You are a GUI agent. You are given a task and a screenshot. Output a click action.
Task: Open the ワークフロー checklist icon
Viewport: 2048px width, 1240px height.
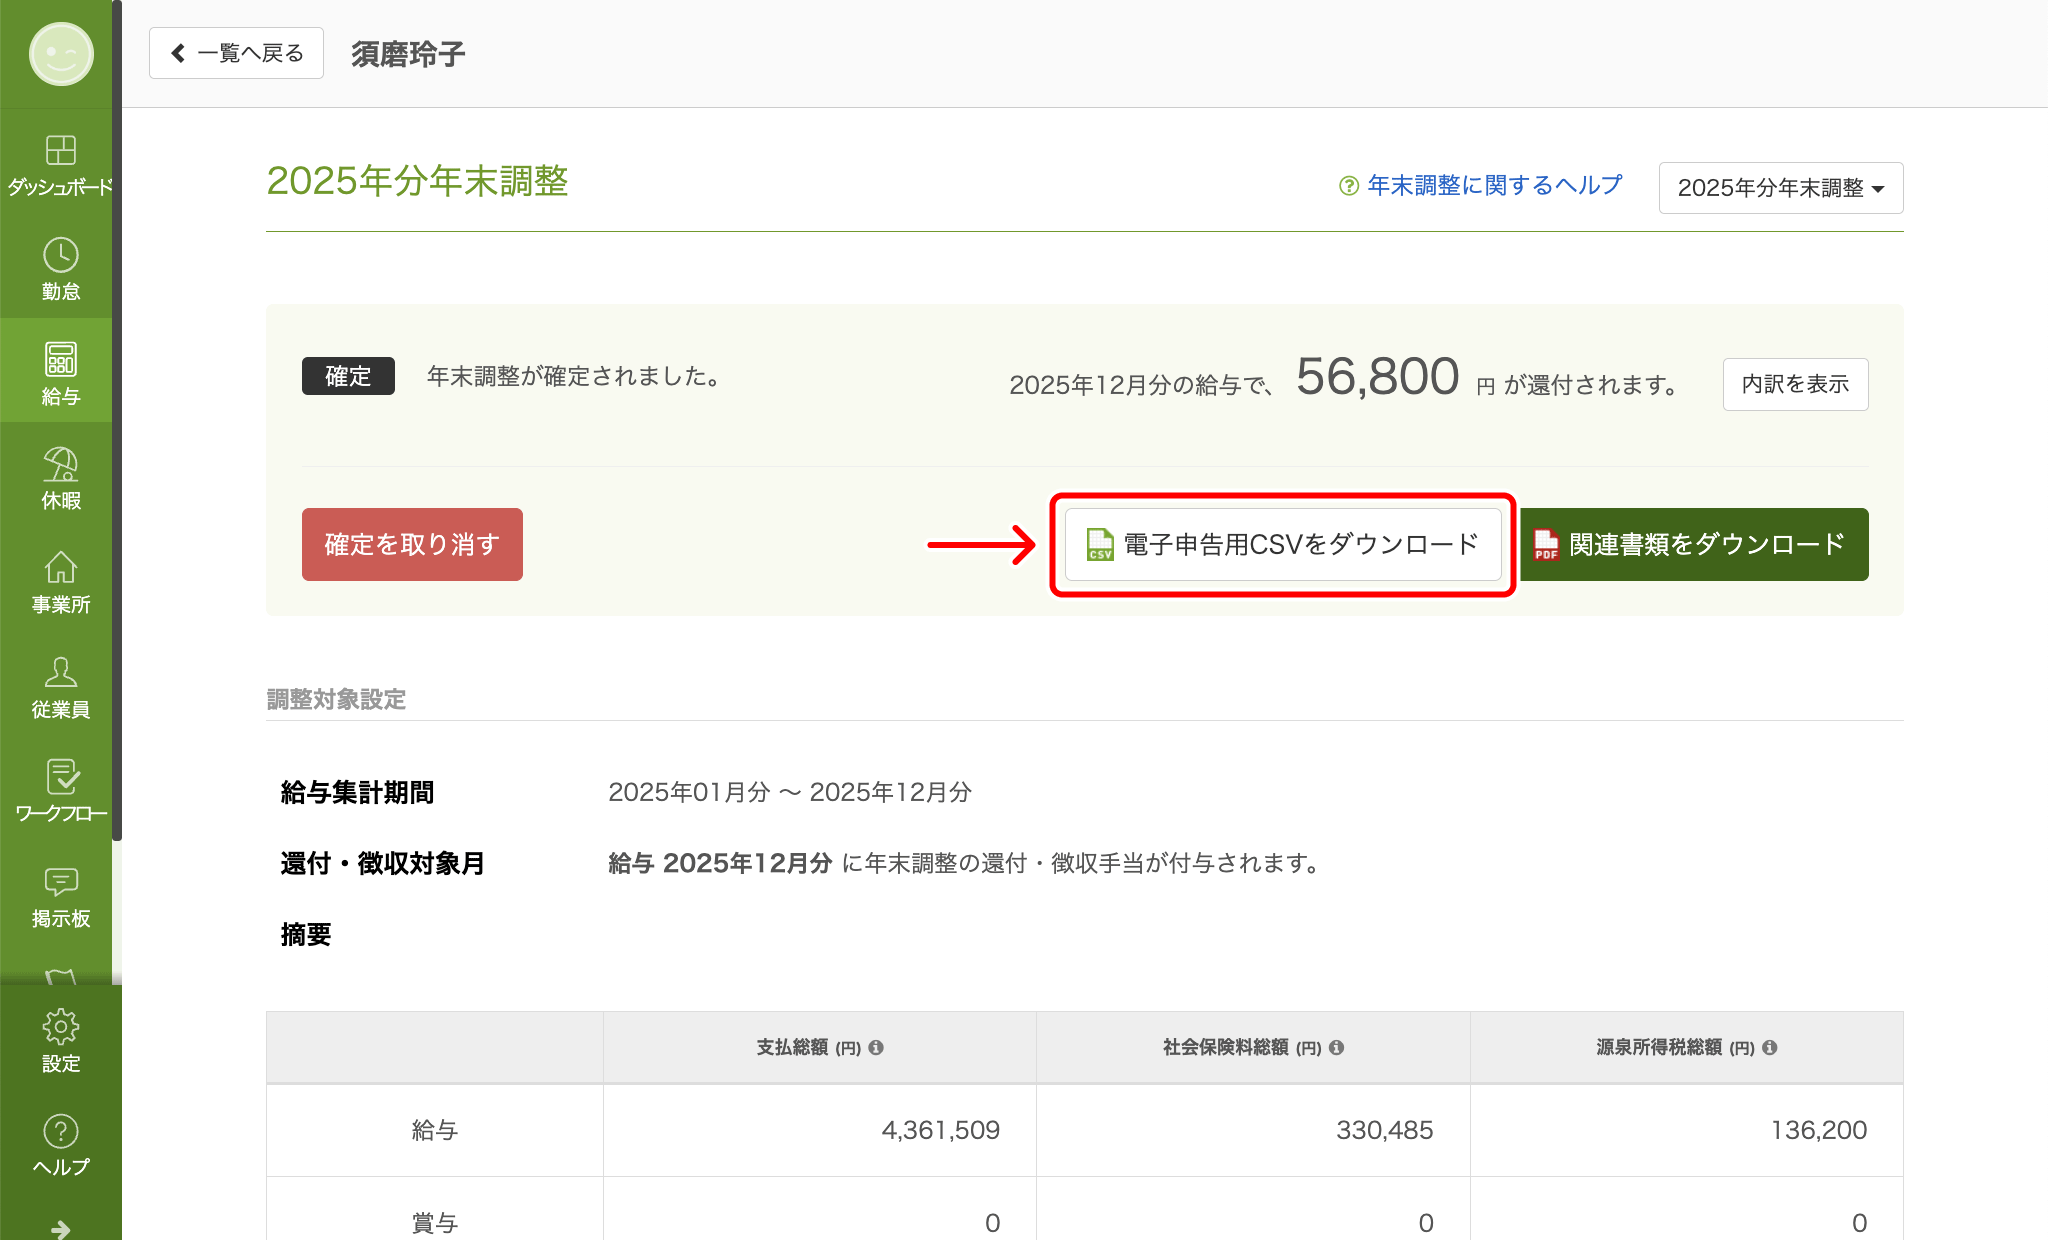(60, 778)
